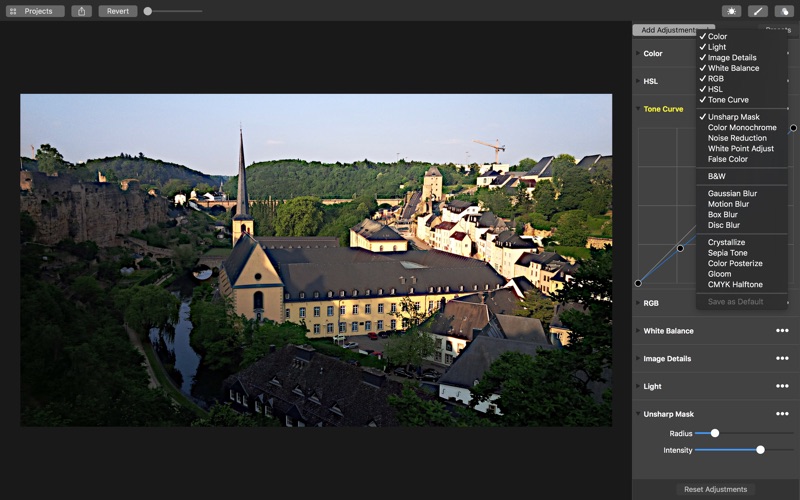Click the toolbar slider next to Revert
The image size is (800, 500).
click(x=173, y=11)
